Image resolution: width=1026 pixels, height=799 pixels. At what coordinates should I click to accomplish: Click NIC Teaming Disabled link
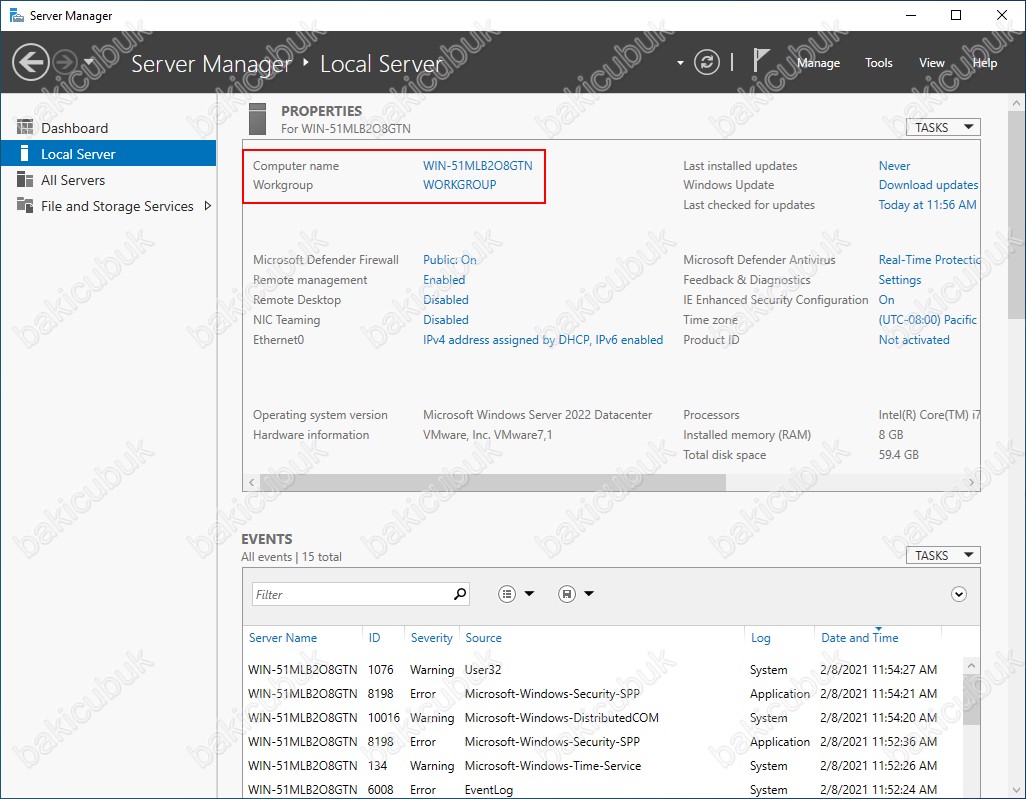tap(446, 319)
